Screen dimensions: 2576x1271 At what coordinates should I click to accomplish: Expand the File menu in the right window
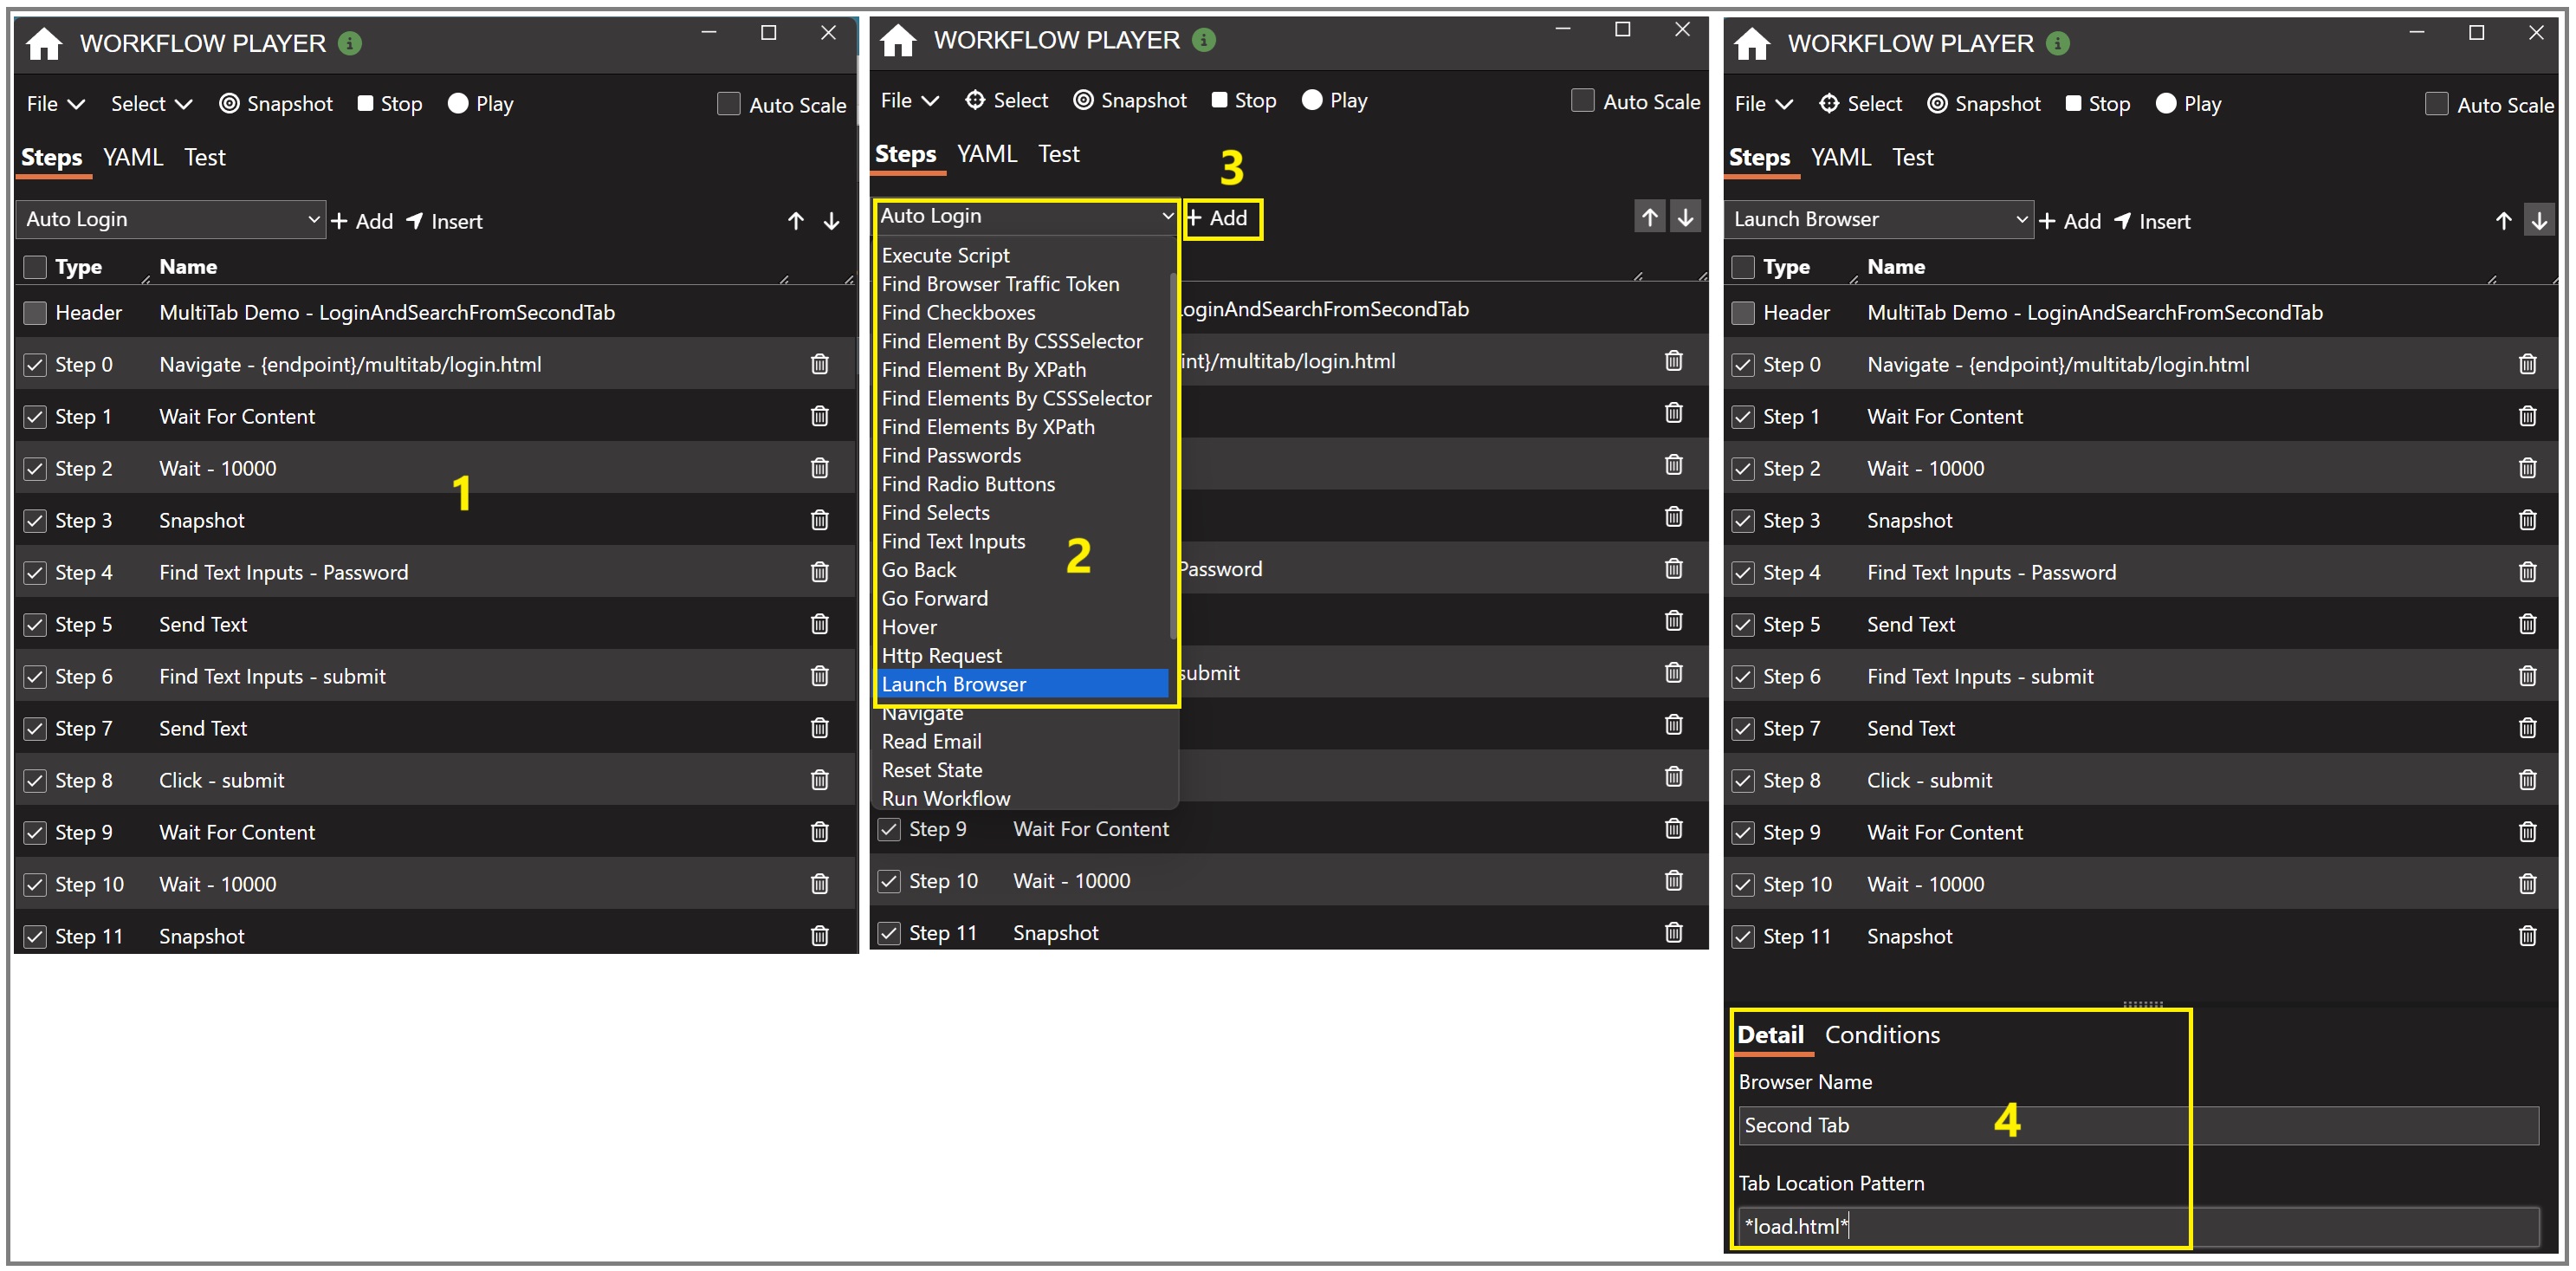1762,104
